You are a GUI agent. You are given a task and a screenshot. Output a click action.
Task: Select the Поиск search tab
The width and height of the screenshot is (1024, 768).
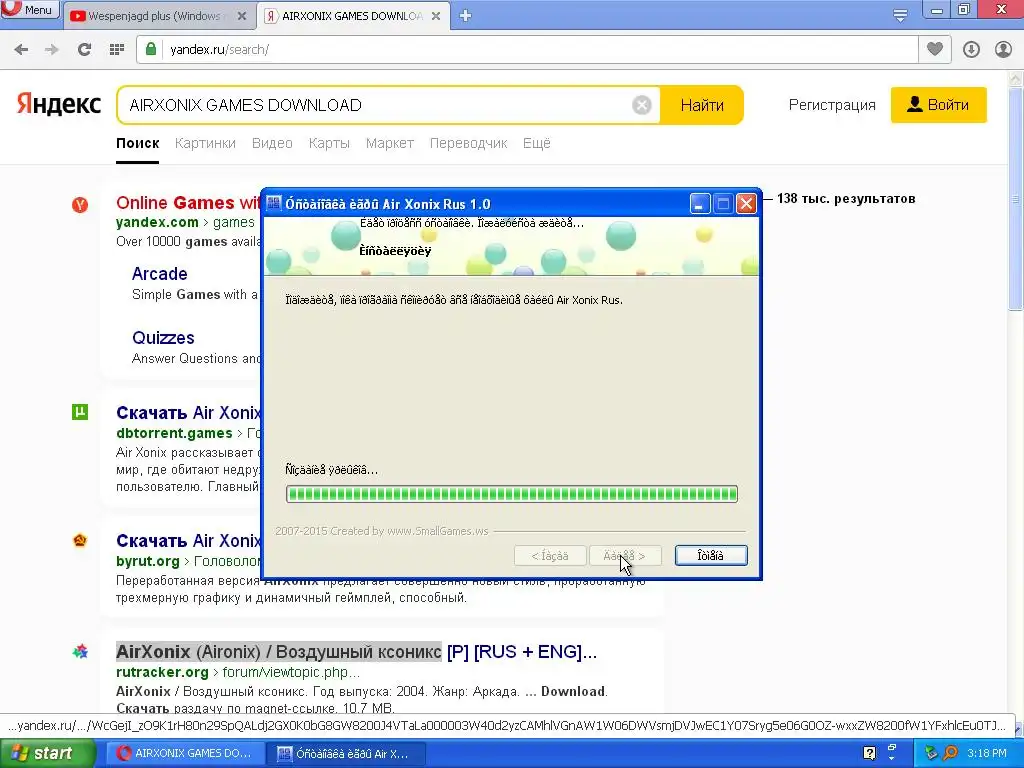pos(138,143)
